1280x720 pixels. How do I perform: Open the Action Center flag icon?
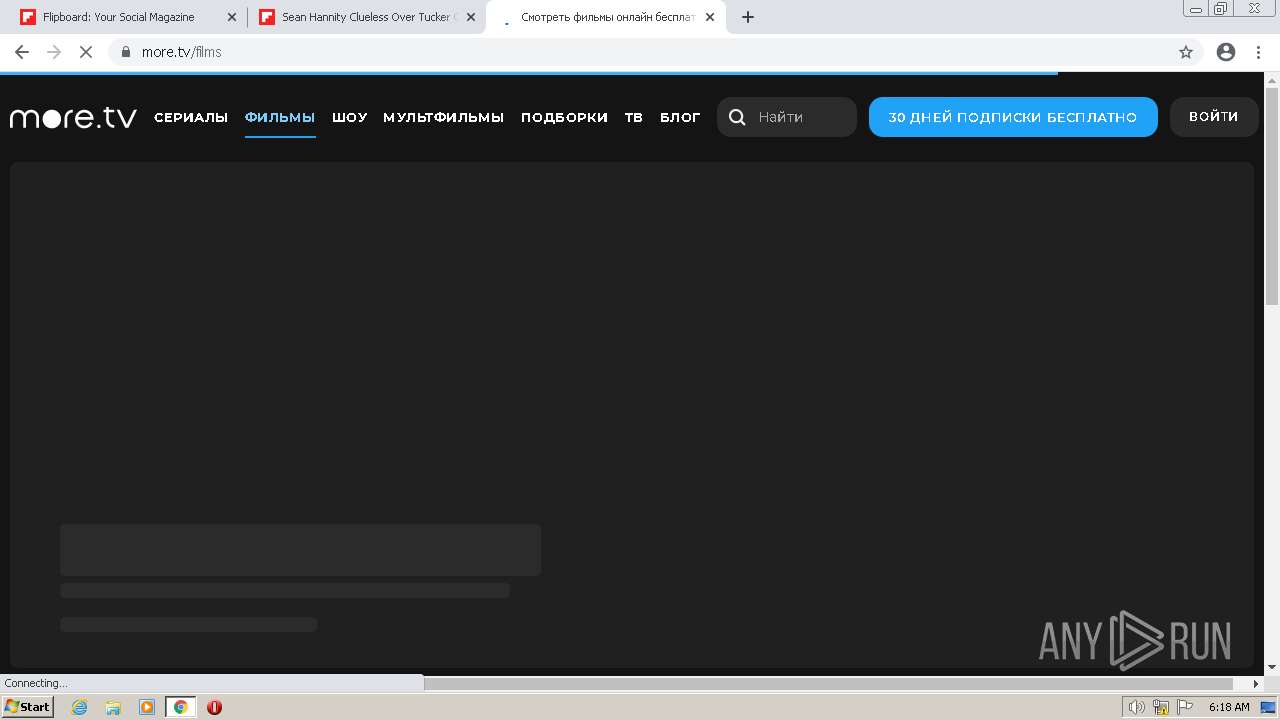[x=1185, y=707]
